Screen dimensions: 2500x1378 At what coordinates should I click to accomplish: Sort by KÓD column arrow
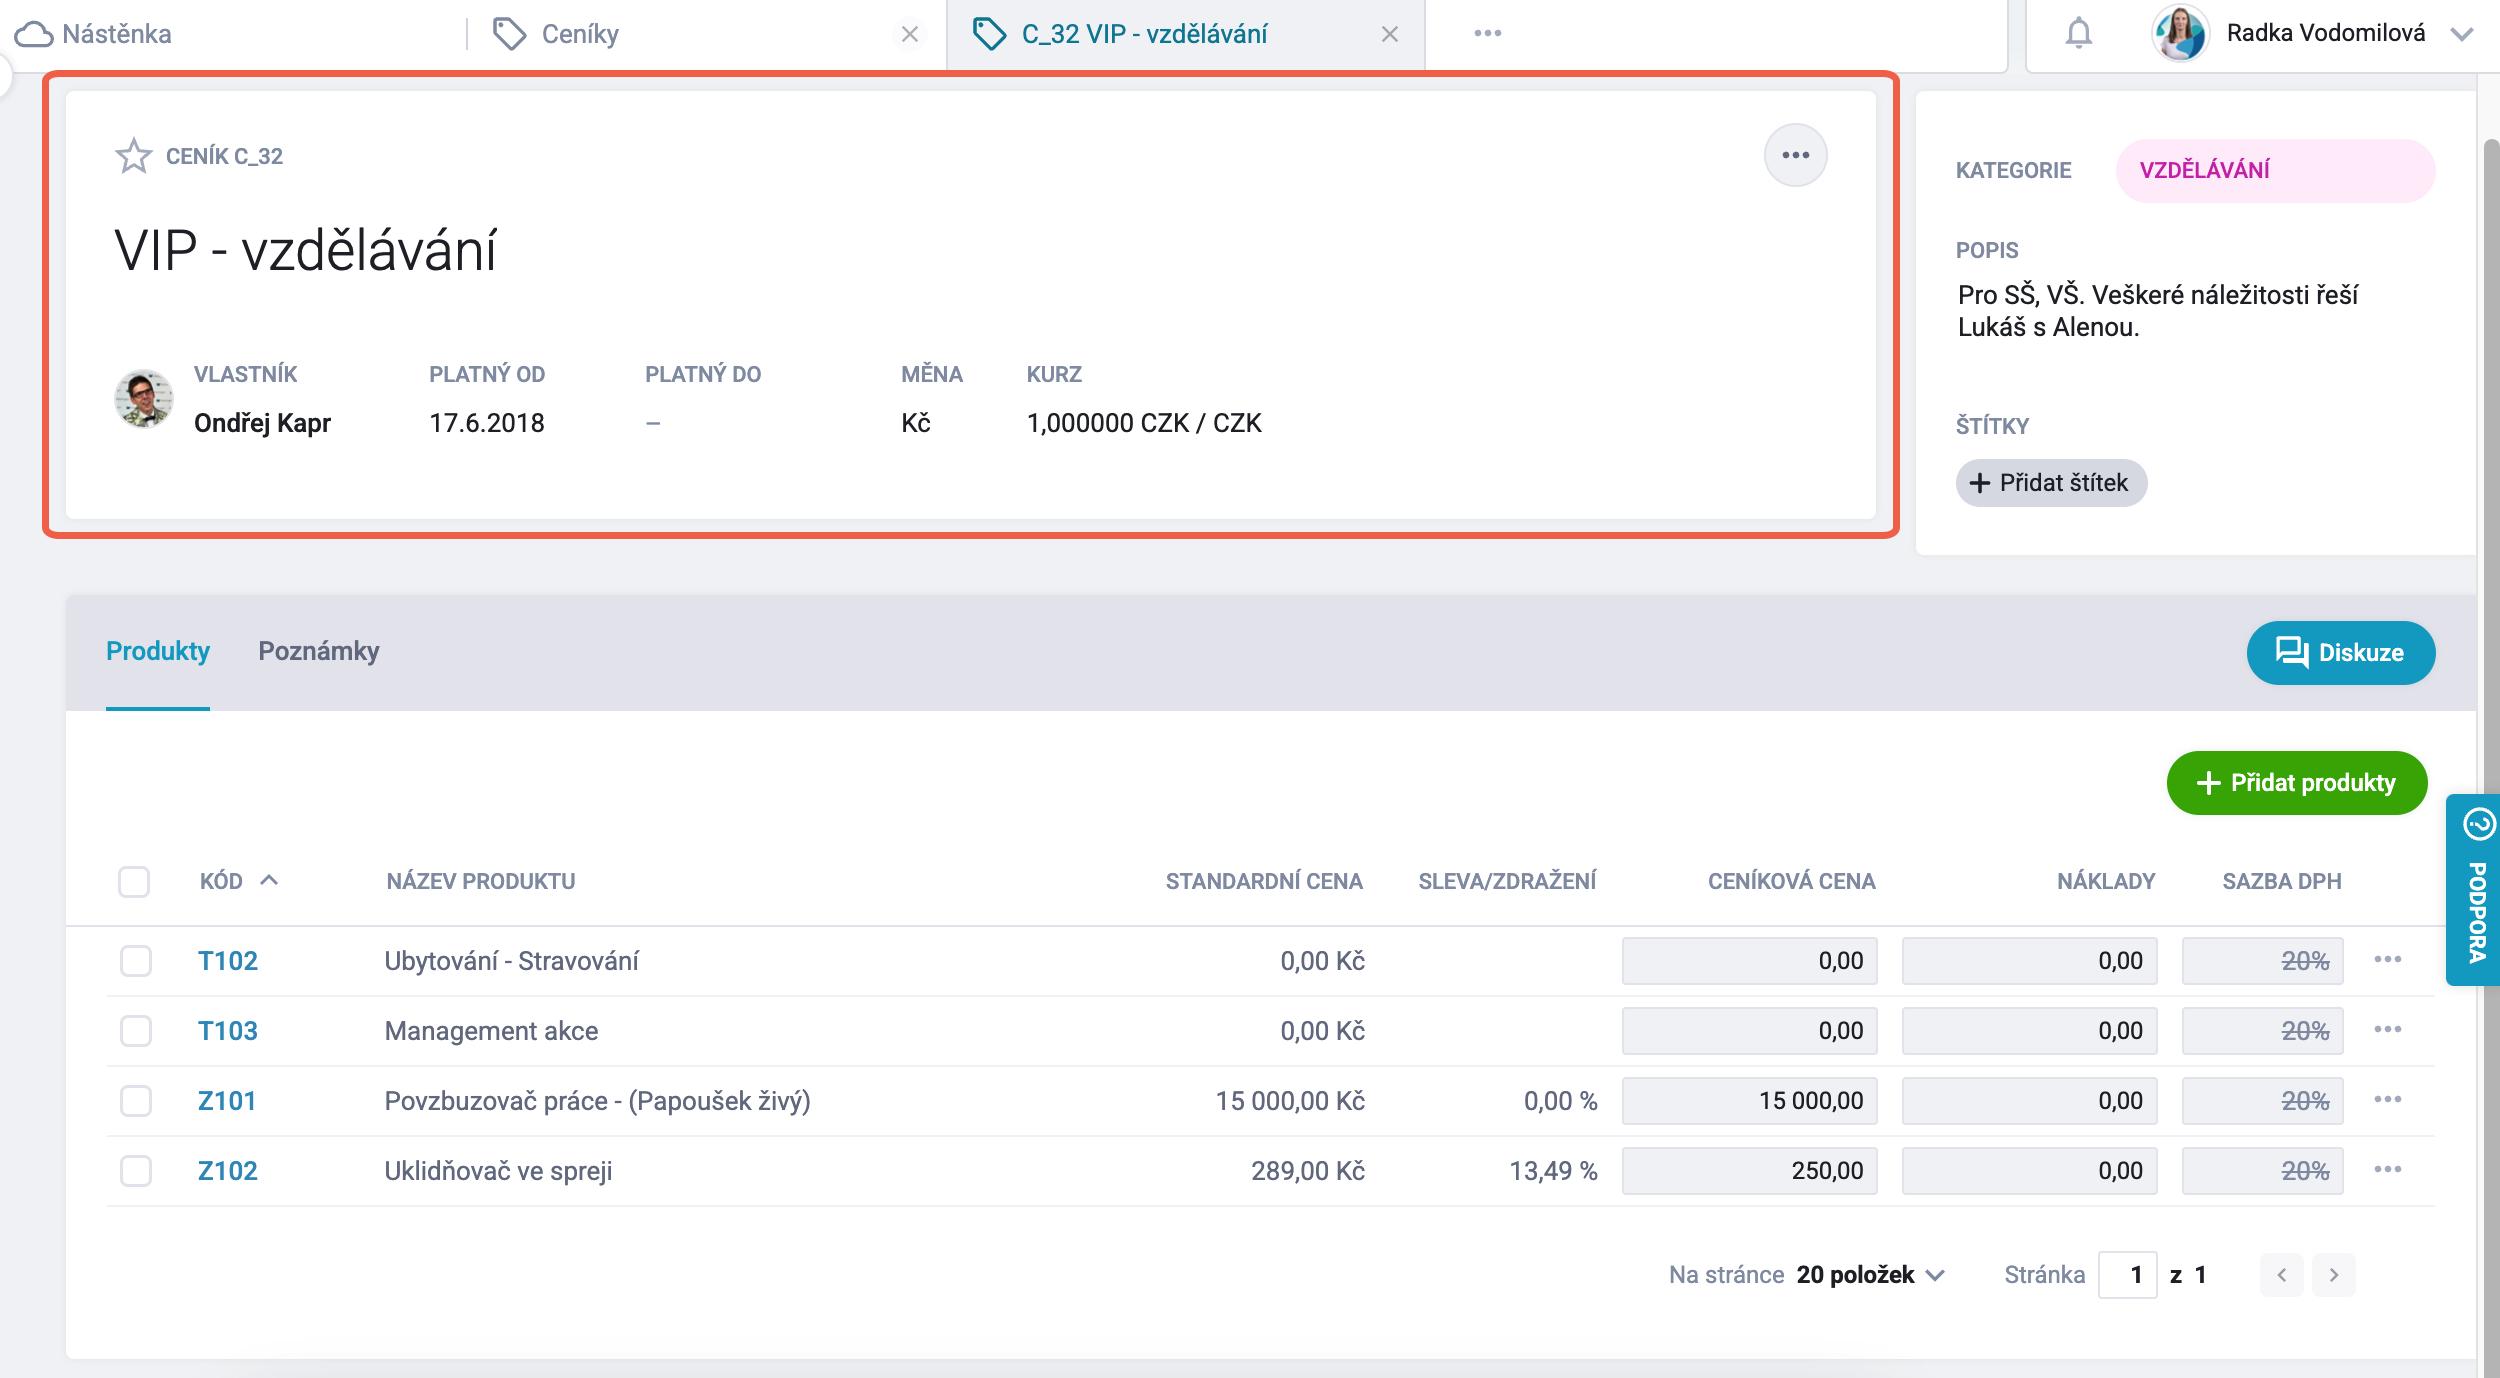point(268,880)
